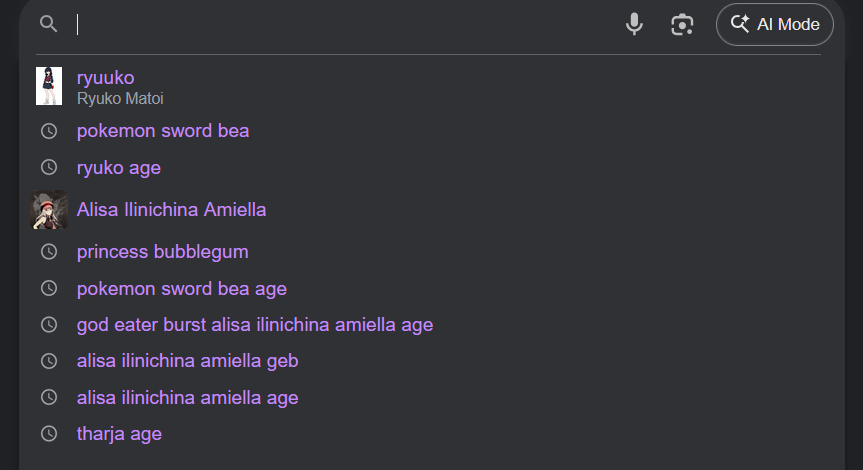Open Google Lens image search icon
The height and width of the screenshot is (470, 863).
click(682, 25)
